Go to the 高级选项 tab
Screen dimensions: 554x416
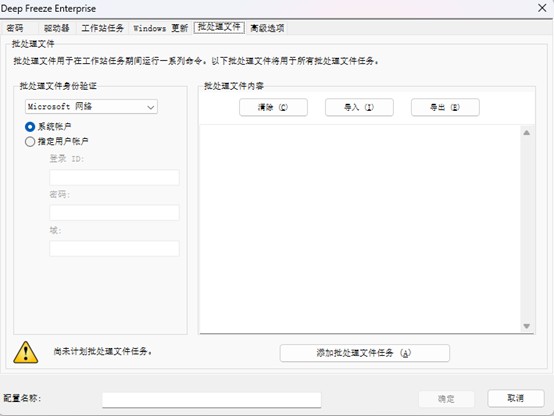point(267,28)
